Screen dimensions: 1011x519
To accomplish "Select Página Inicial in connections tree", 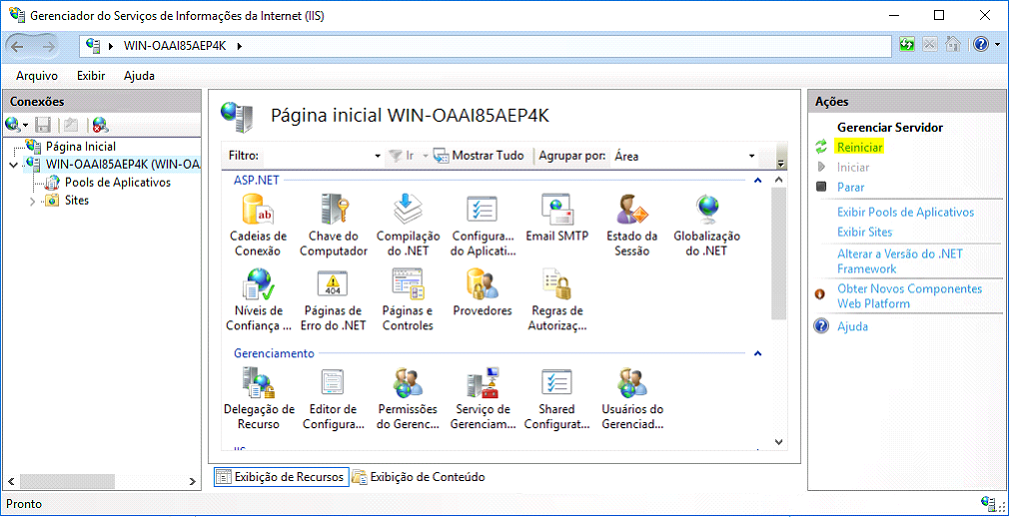I will point(81,146).
